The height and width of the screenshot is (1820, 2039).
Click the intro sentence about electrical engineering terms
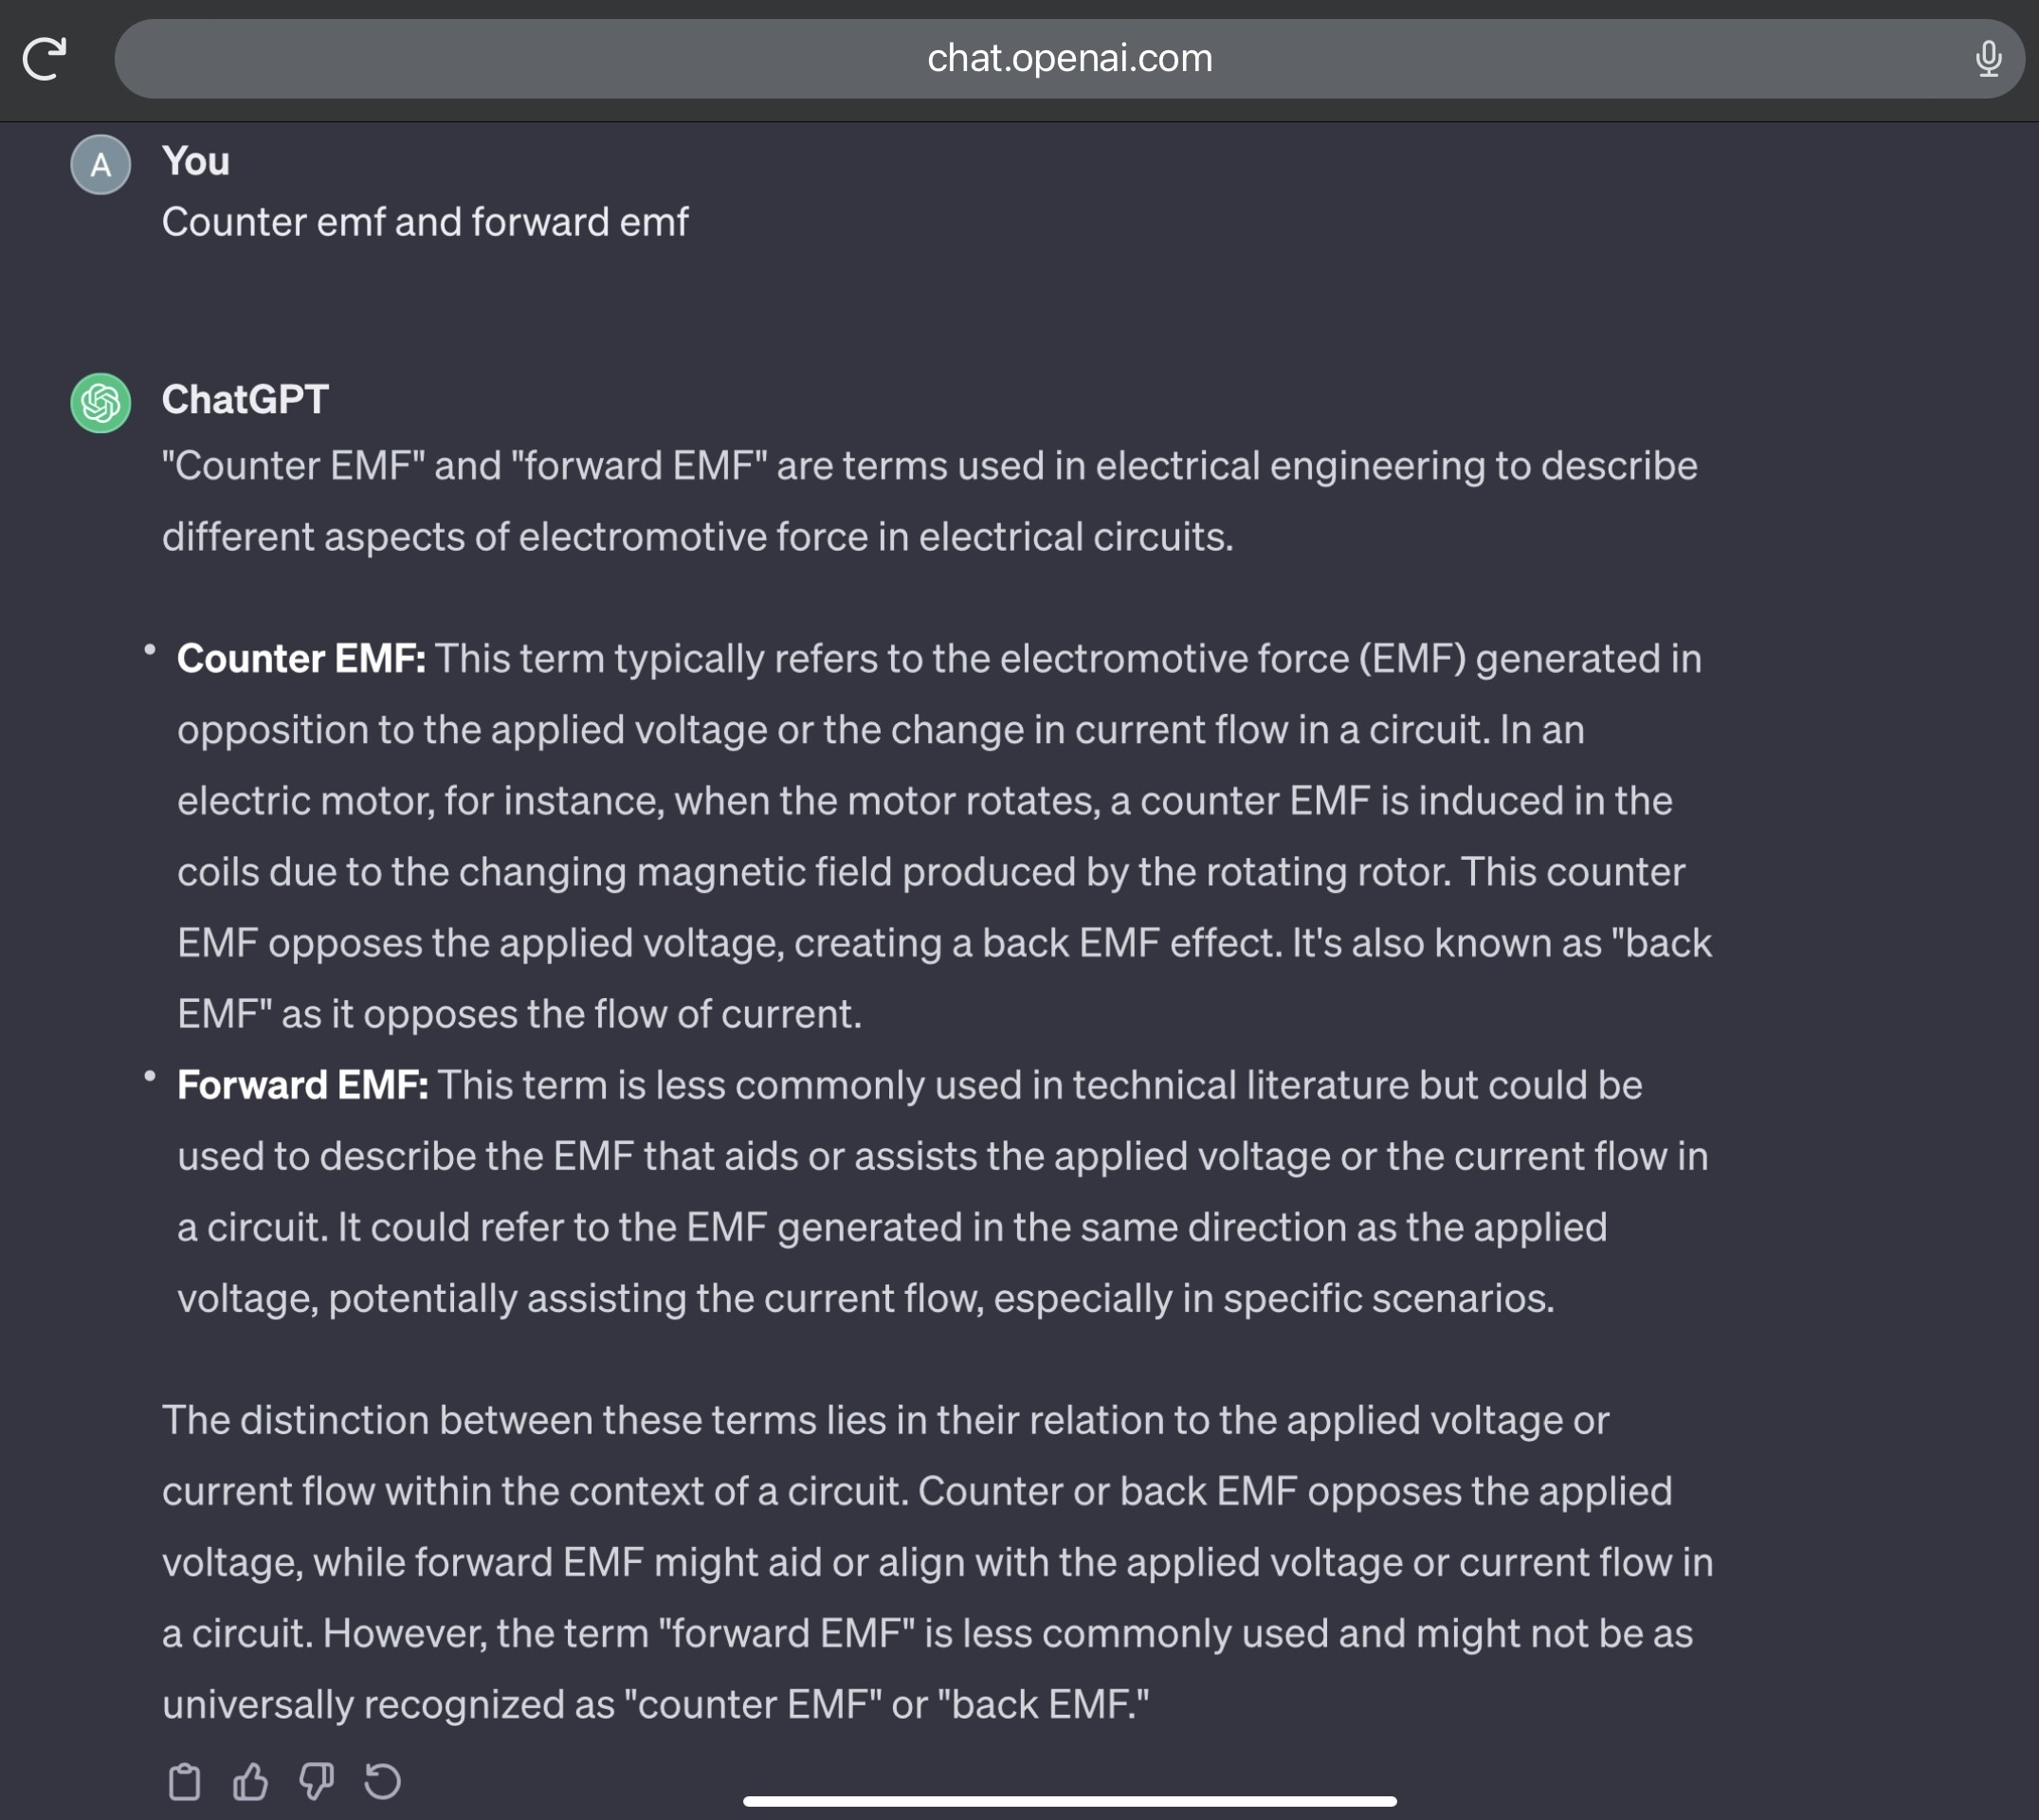pos(930,501)
